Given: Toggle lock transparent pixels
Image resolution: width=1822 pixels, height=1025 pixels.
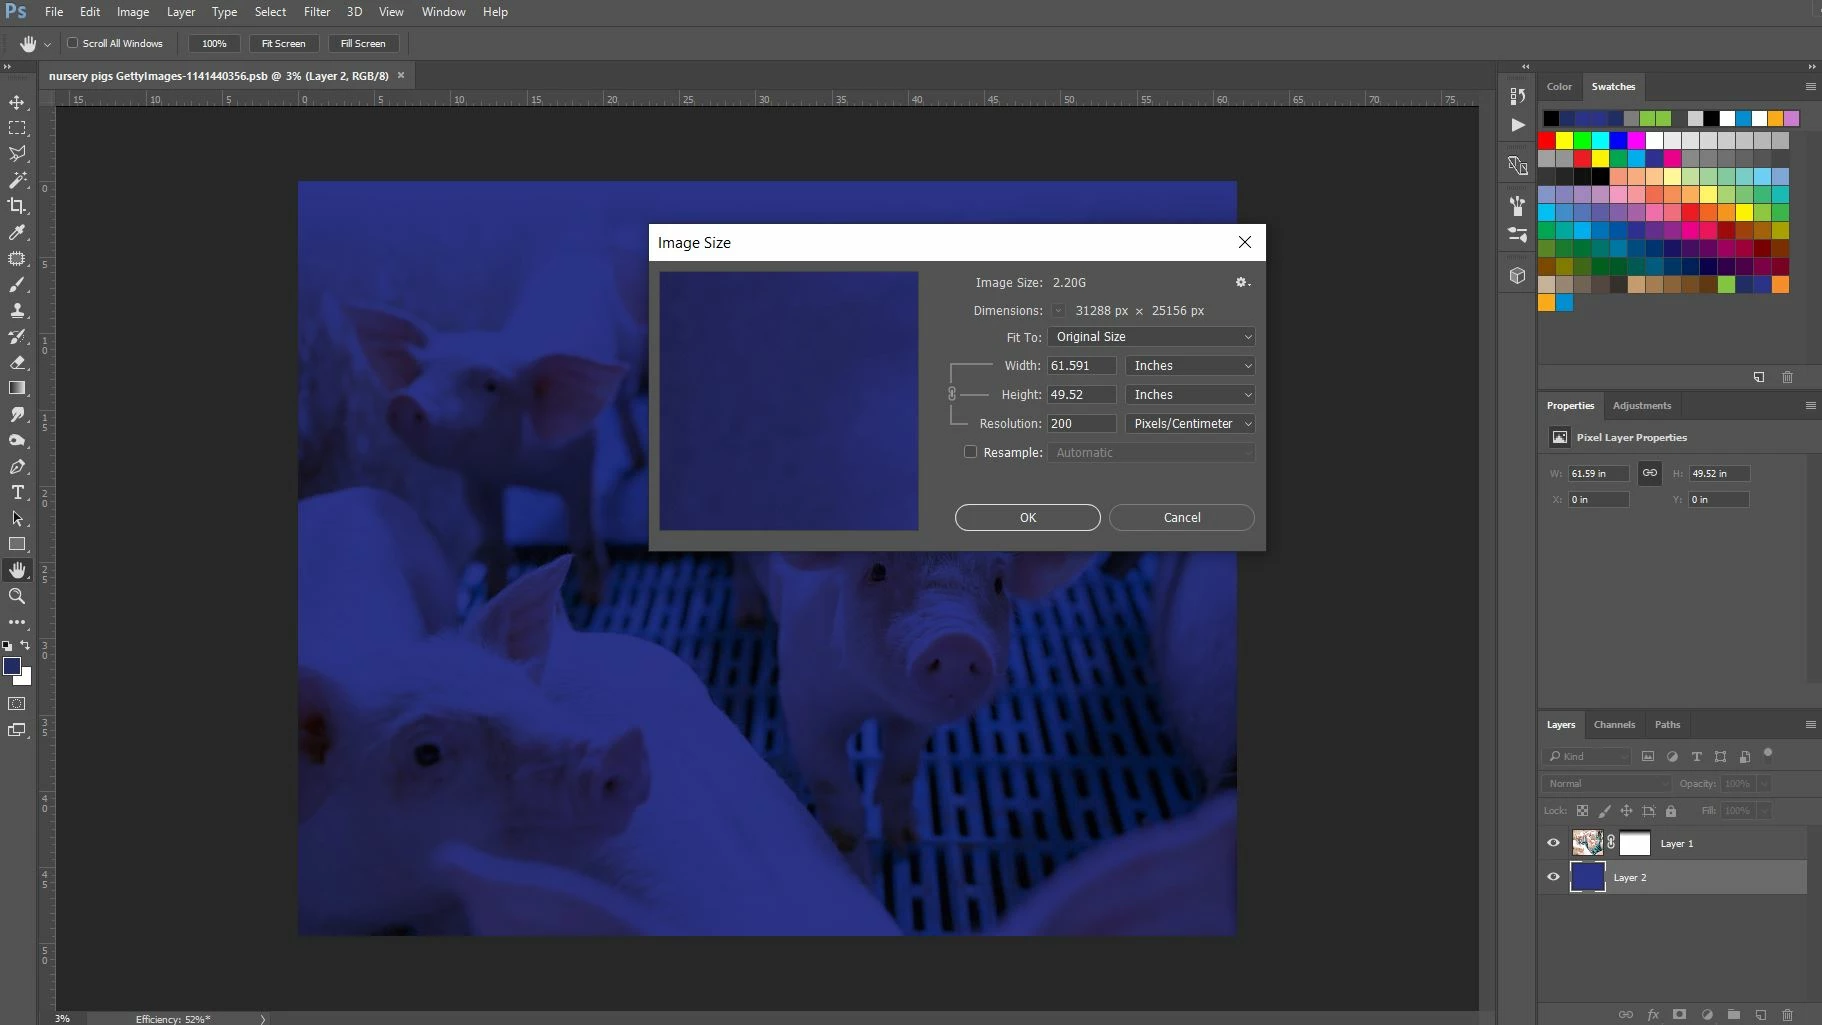Looking at the screenshot, I should tap(1582, 811).
